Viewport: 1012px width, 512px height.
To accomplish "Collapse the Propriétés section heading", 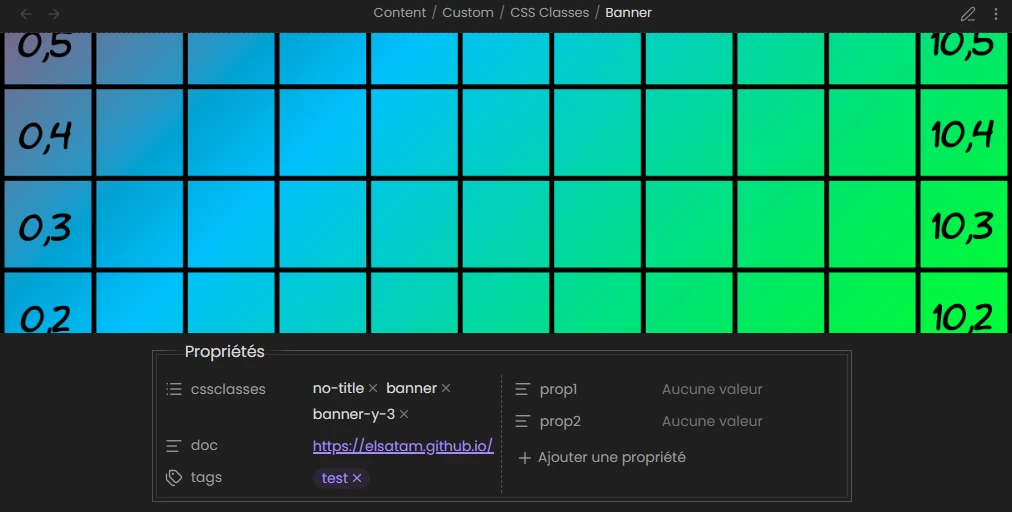I will [225, 352].
